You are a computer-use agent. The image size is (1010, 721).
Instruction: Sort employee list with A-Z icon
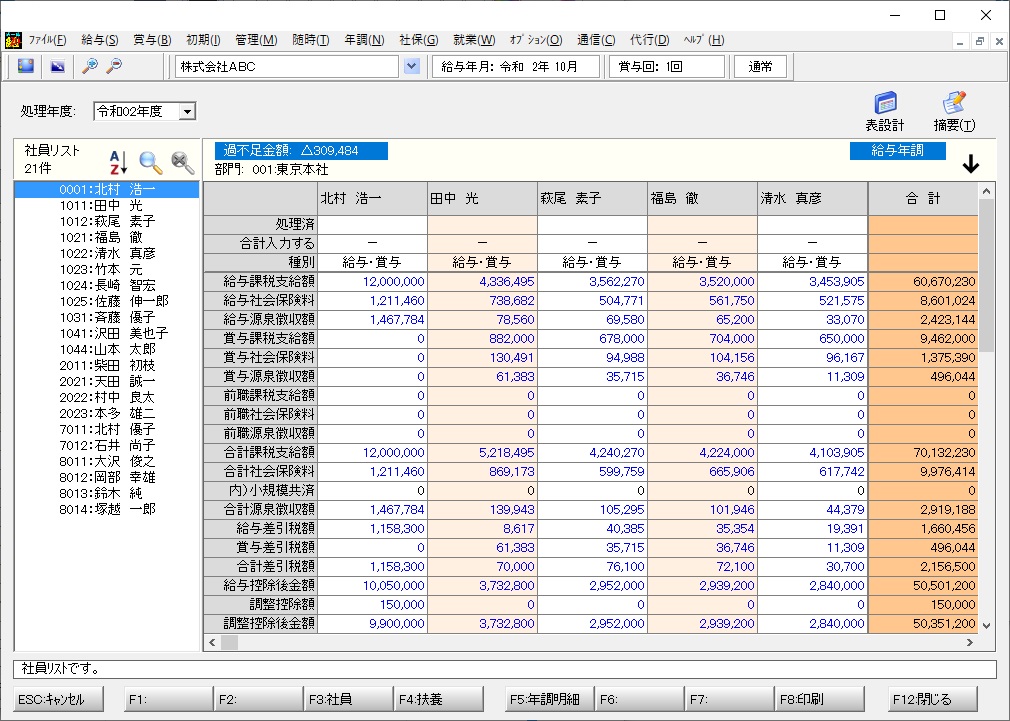118,162
